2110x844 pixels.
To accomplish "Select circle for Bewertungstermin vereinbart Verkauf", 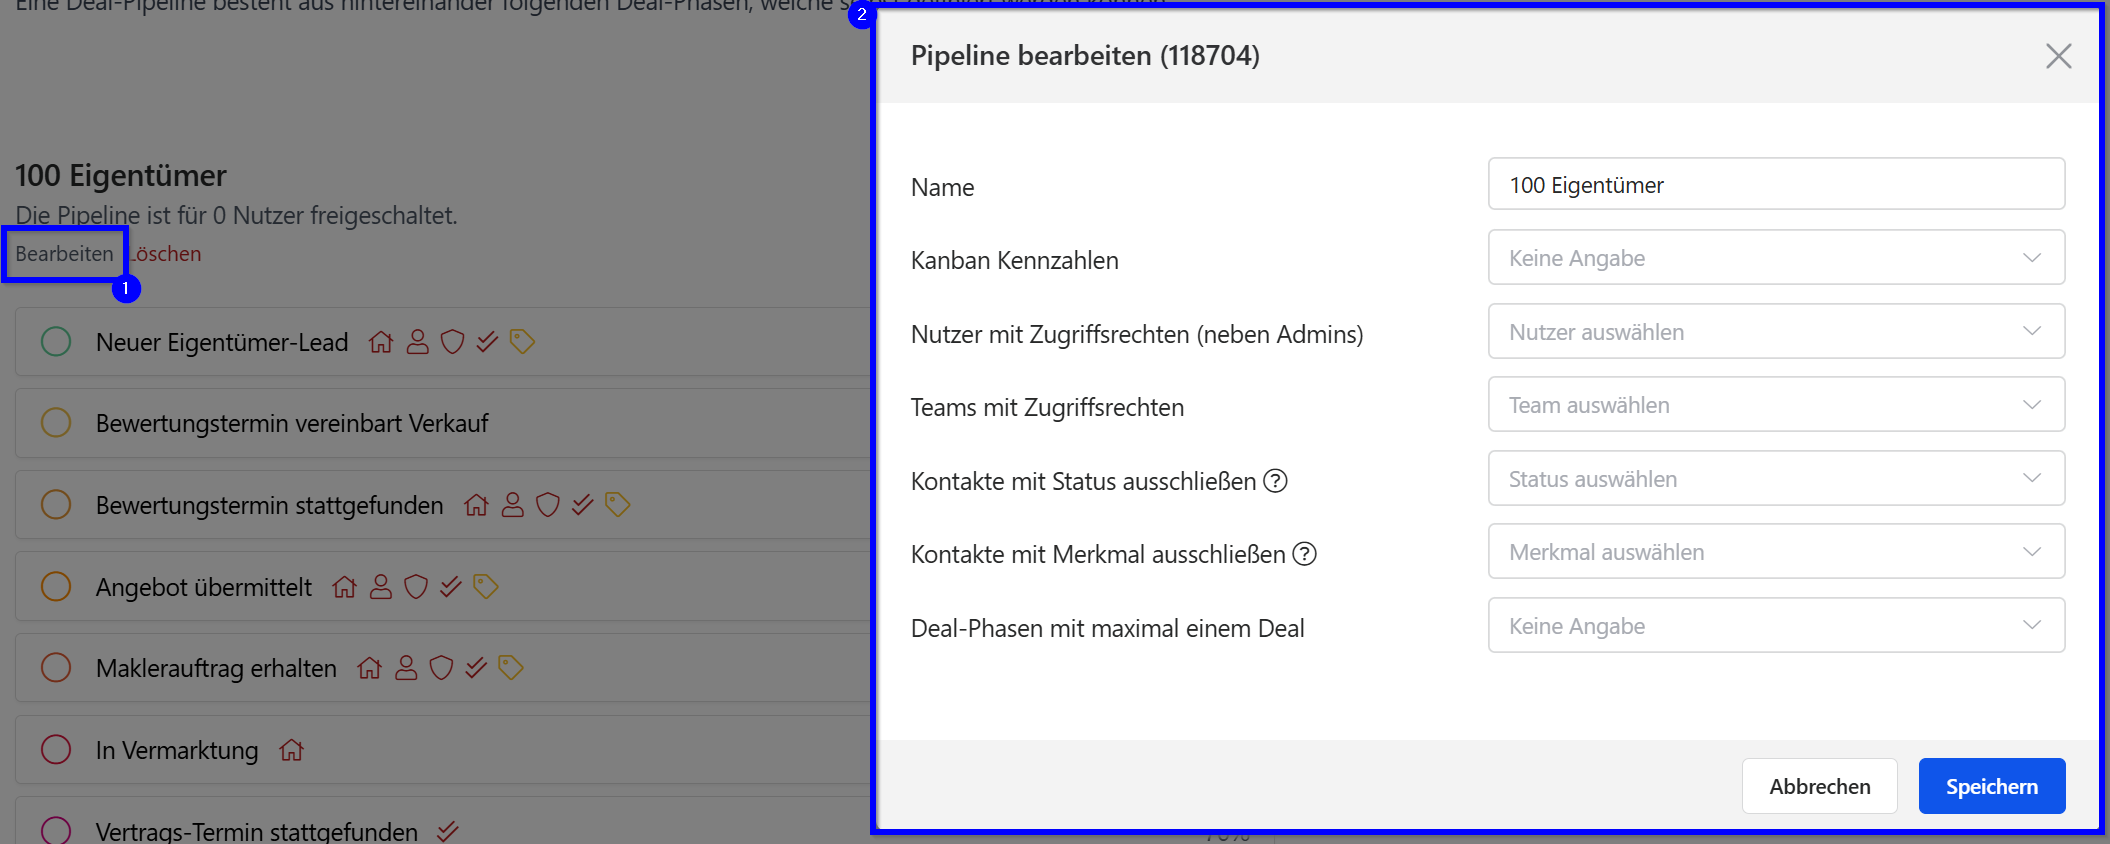I will (56, 423).
